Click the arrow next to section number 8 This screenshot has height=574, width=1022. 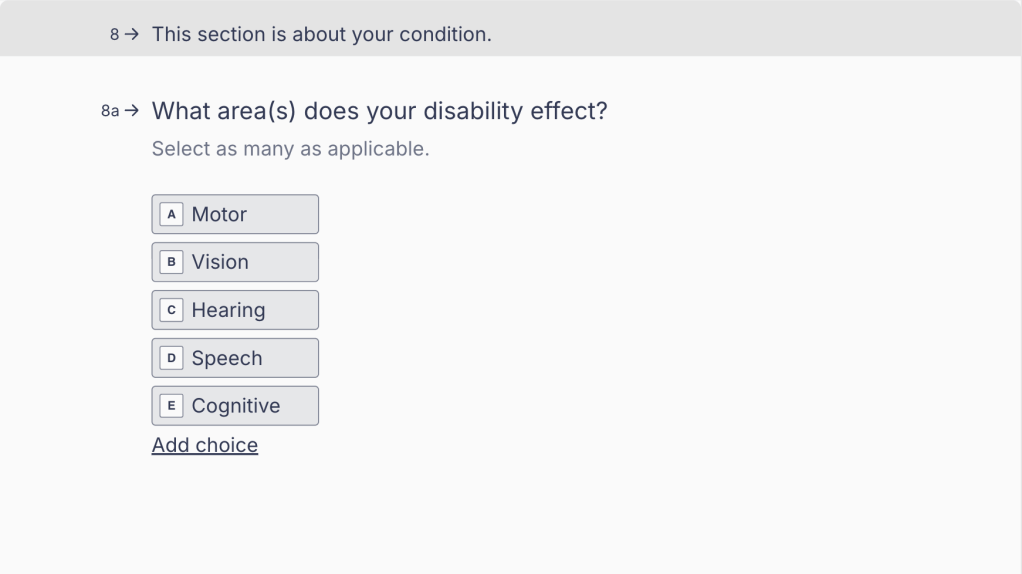131,34
